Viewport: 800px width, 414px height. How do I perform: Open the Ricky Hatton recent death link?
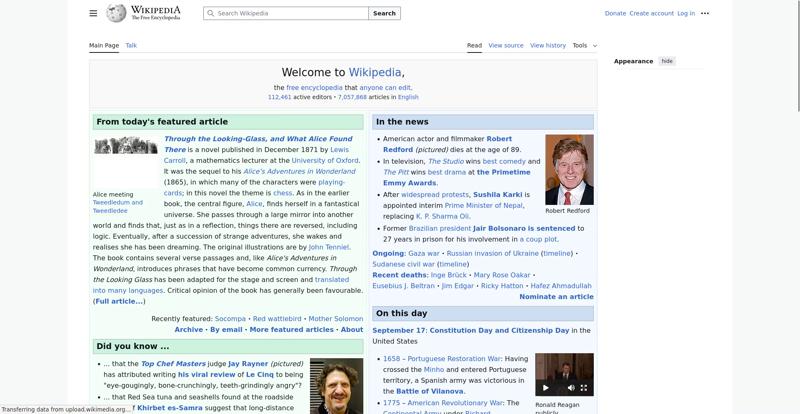click(502, 286)
